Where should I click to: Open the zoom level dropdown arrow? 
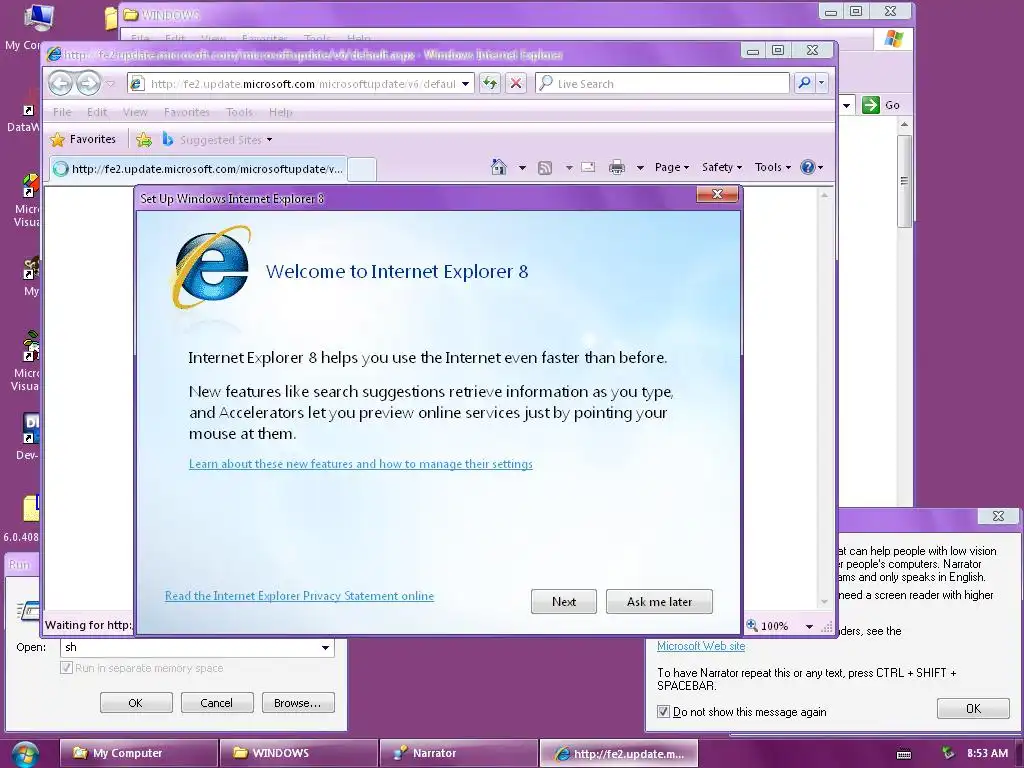tap(809, 626)
